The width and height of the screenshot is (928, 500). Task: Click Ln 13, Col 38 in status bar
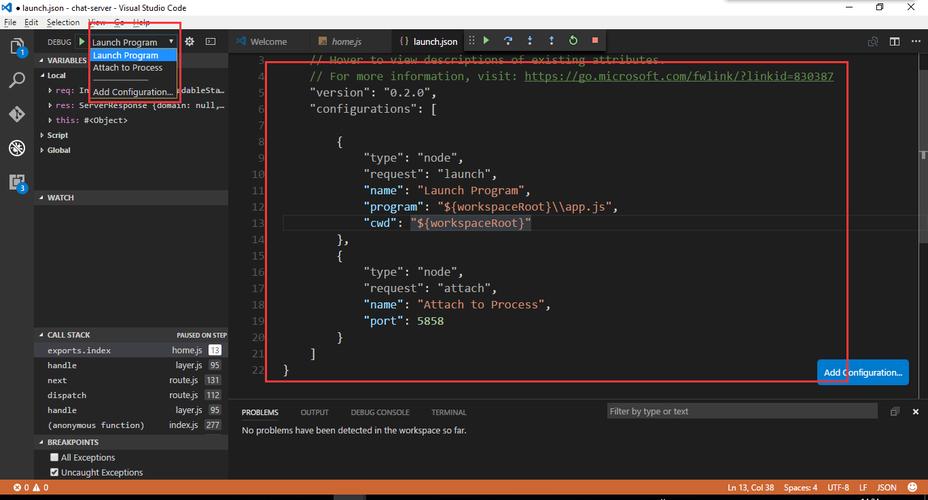[750, 488]
